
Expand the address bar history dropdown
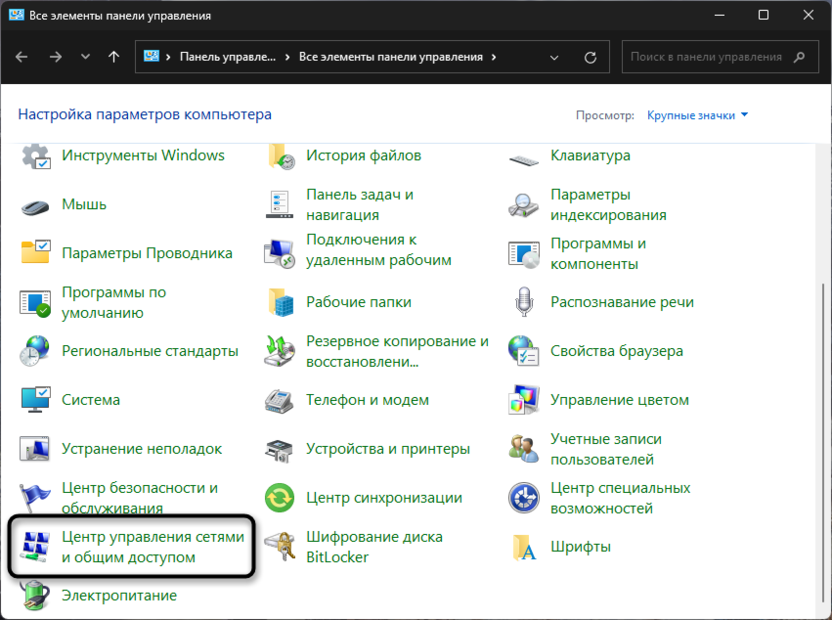click(x=554, y=57)
